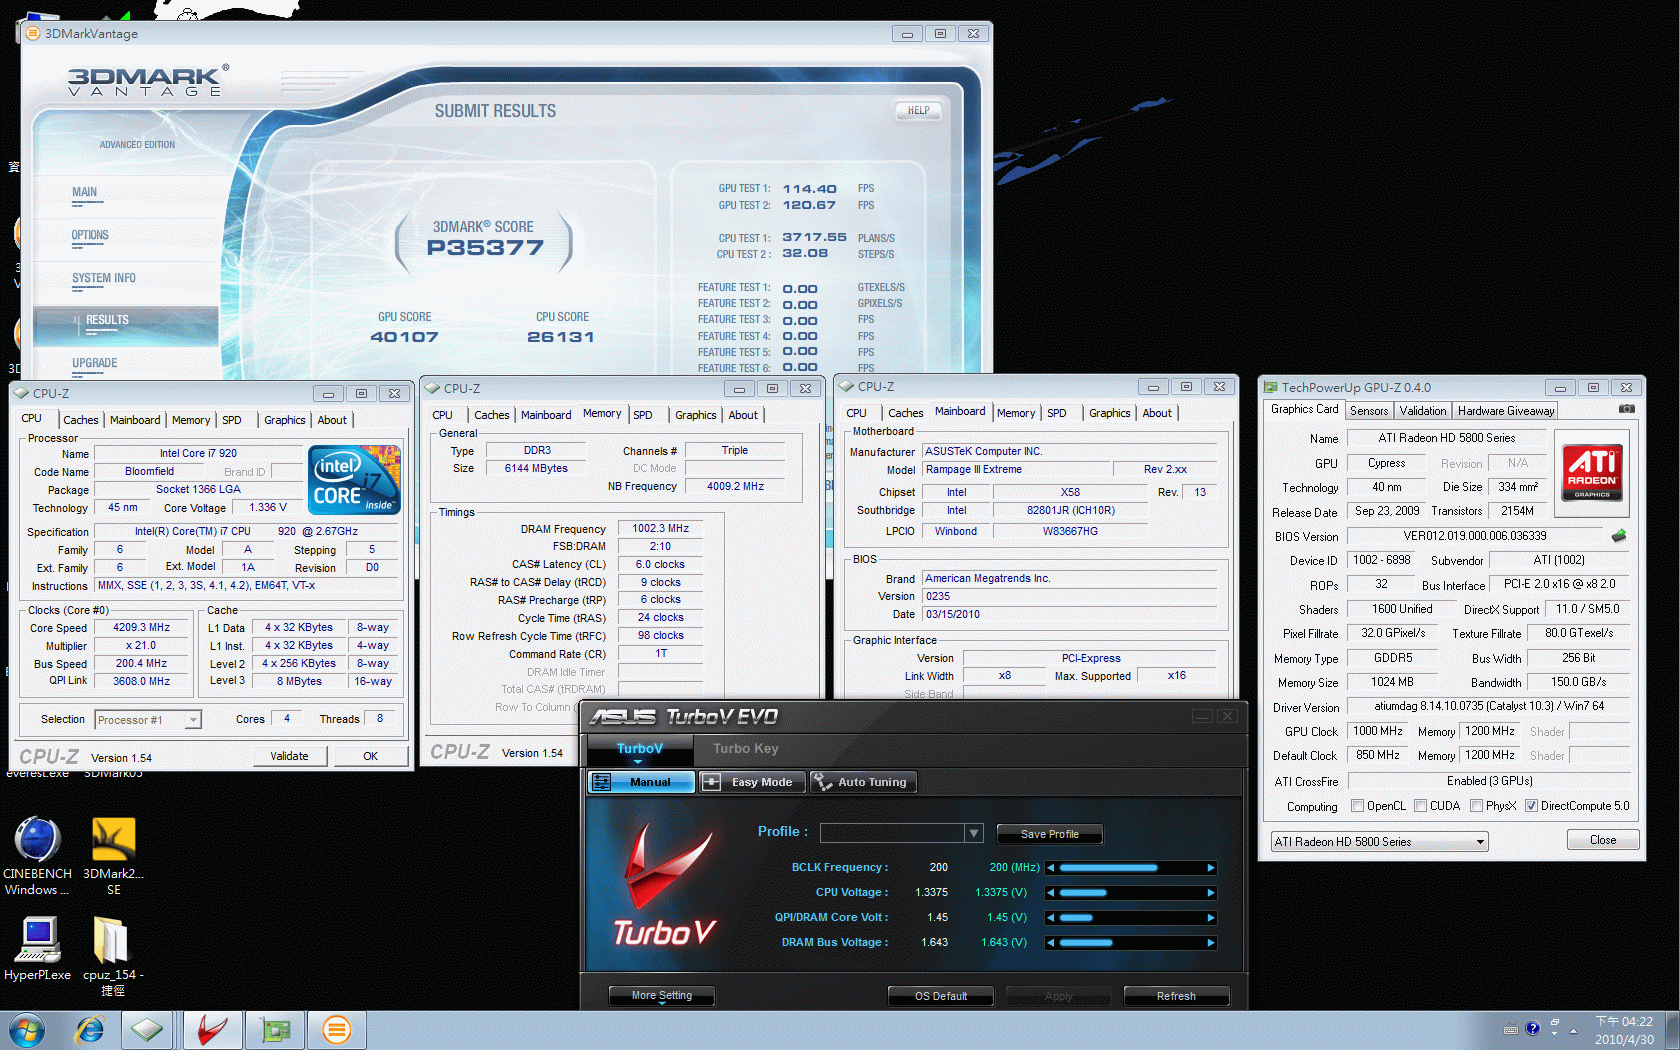
Task: Open the cpuz_154 folder shortcut
Action: point(113,956)
